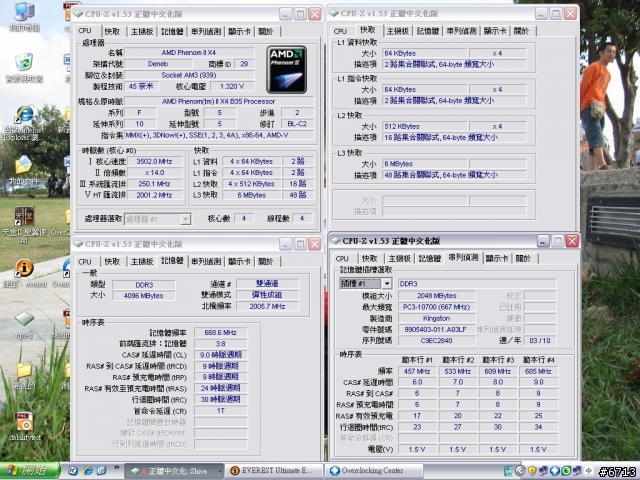The image size is (640, 480).
Task: Click the code name value 'Deneb'
Action: click(158, 64)
